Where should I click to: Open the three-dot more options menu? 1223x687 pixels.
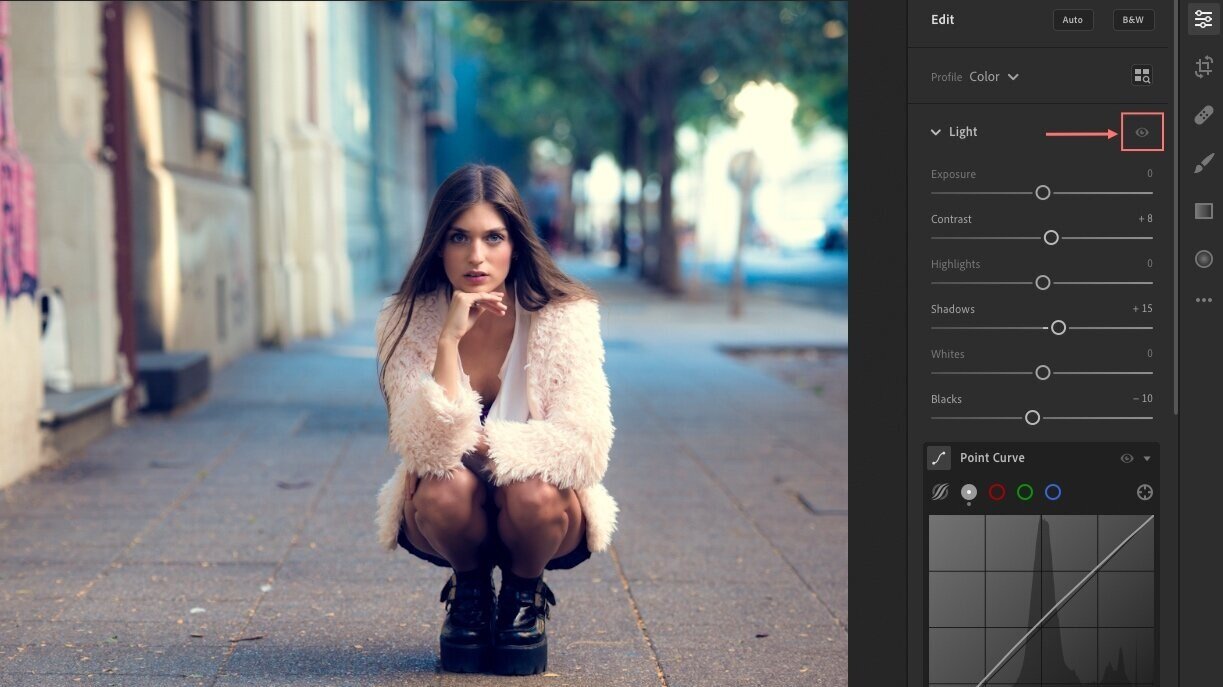[x=1203, y=300]
